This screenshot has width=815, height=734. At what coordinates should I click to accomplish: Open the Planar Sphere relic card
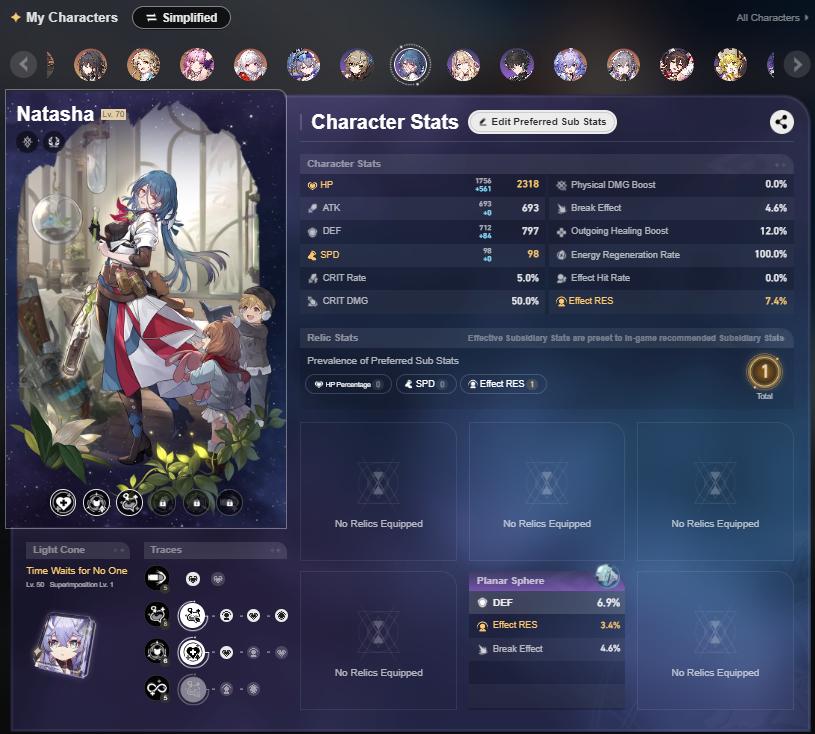tap(546, 639)
